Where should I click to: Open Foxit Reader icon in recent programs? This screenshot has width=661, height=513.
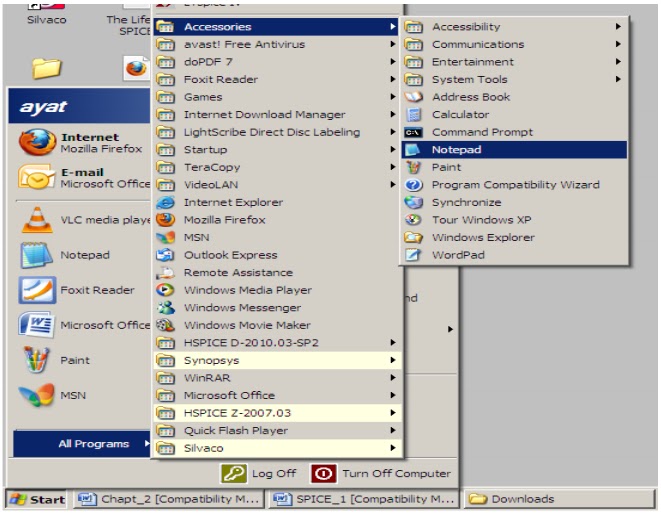(37, 290)
